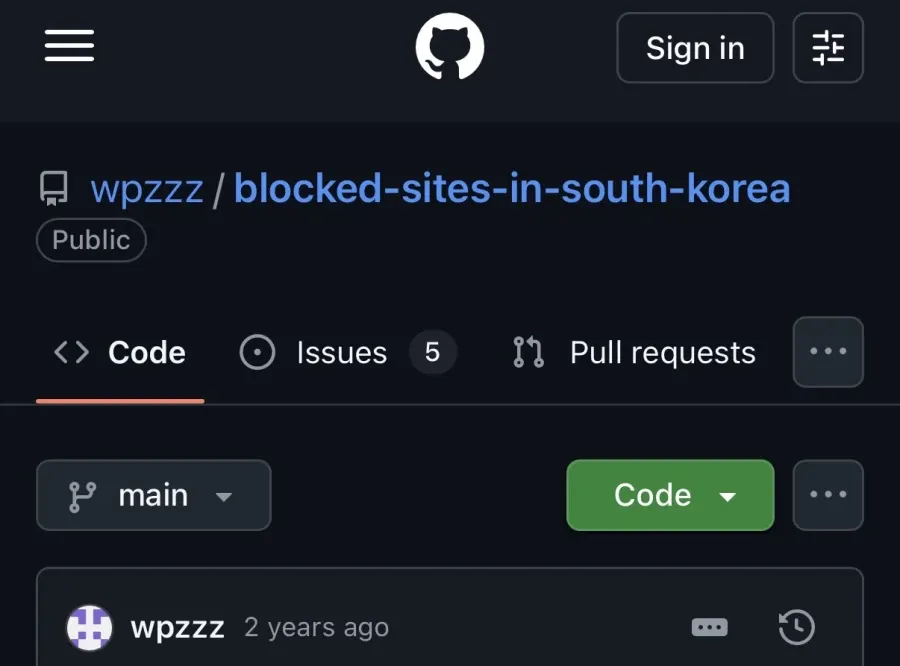Click the repository book icon
The height and width of the screenshot is (666, 900).
click(54, 188)
